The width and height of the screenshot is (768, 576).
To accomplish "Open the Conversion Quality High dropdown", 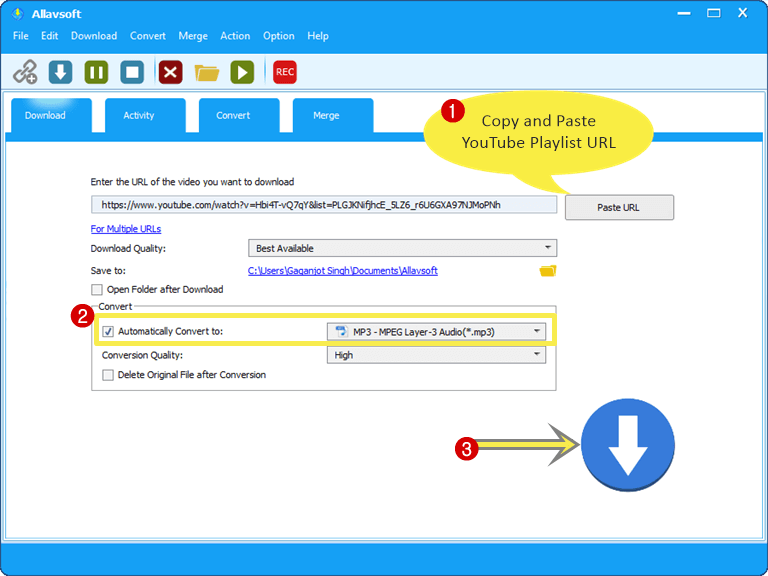I will click(436, 355).
